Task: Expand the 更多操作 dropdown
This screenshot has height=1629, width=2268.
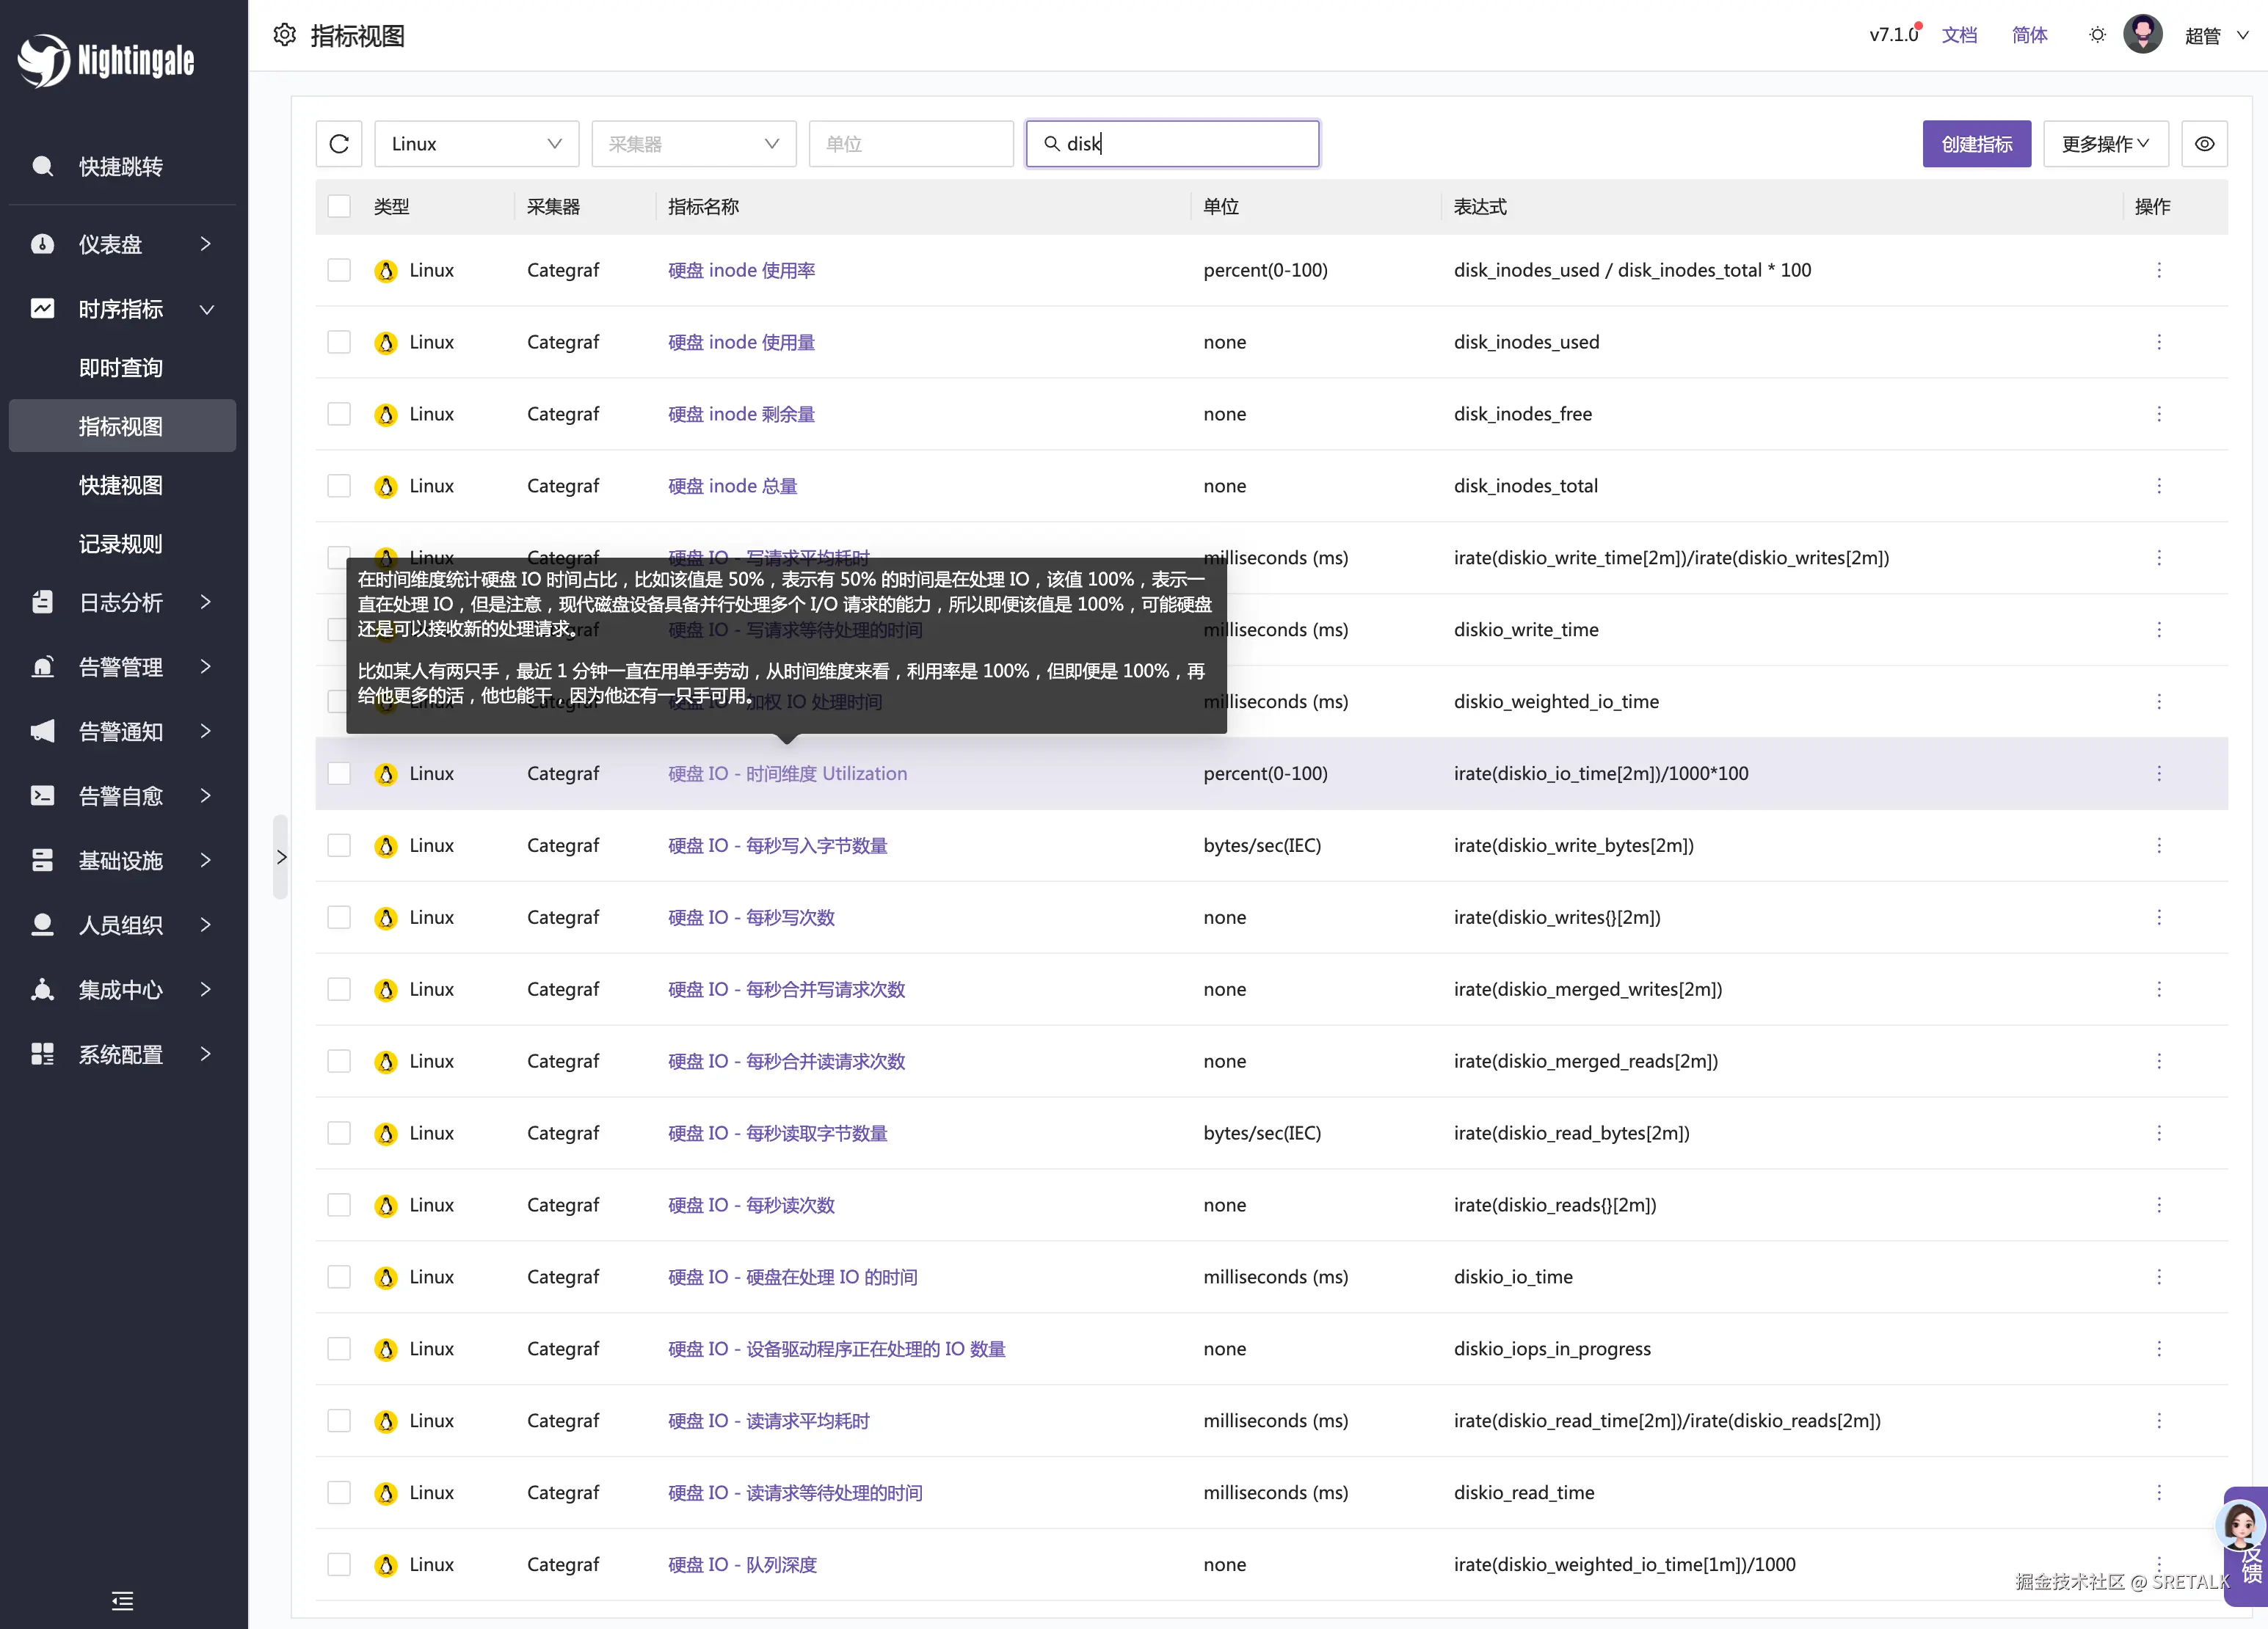Action: pyautogui.click(x=2105, y=144)
